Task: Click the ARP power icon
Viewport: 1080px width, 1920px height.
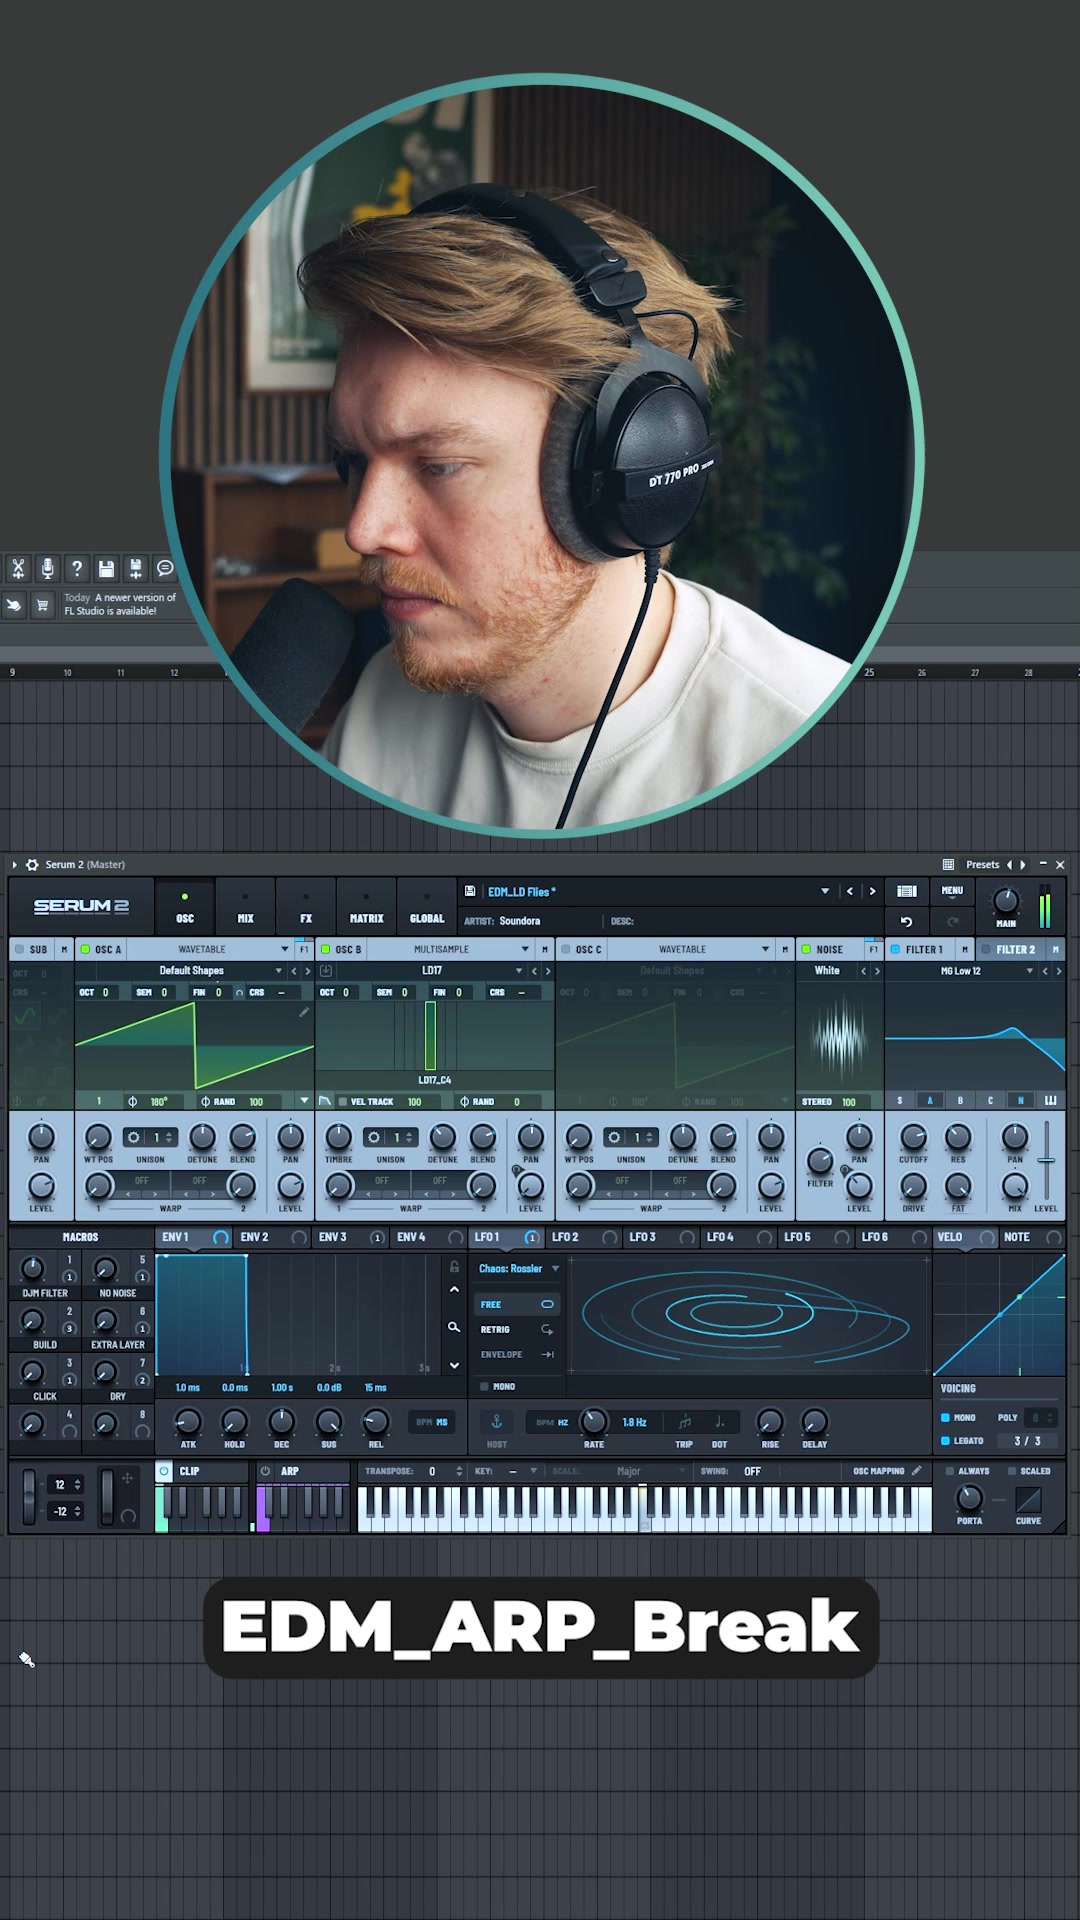Action: (x=265, y=1471)
